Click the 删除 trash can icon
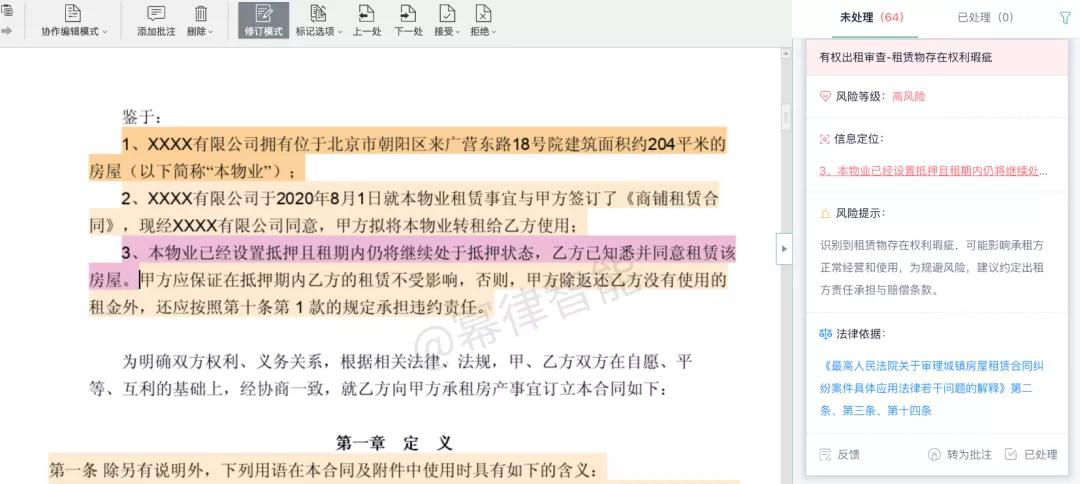The width and height of the screenshot is (1080, 484). click(200, 13)
